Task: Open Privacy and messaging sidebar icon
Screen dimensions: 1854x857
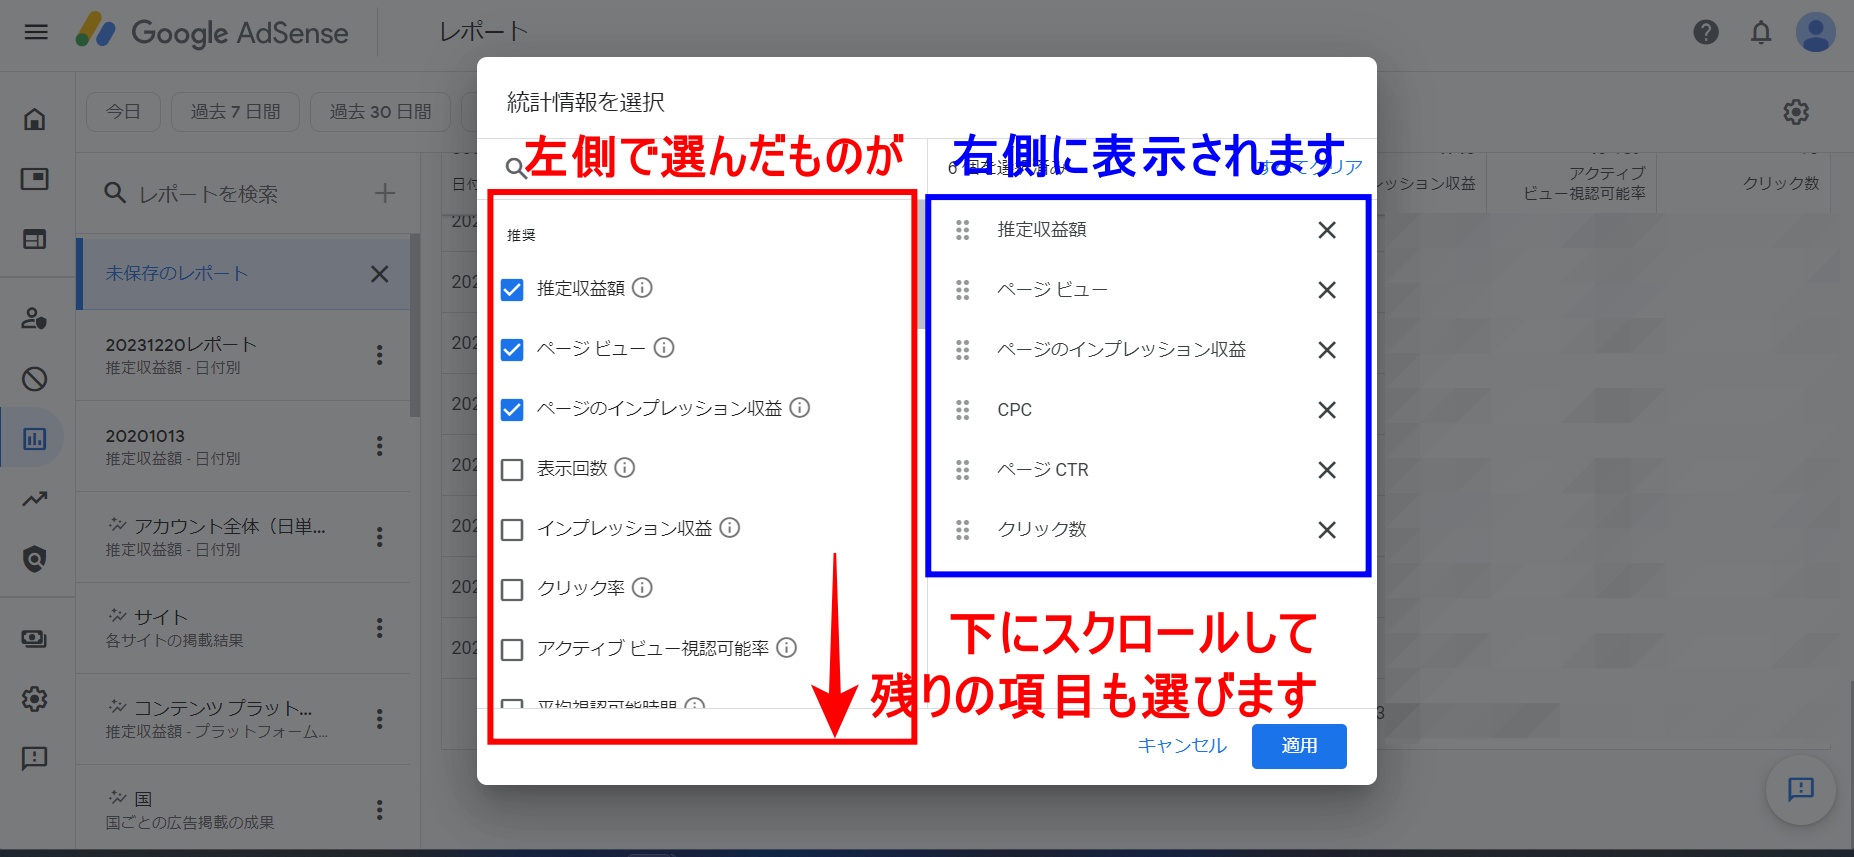Action: 35,319
